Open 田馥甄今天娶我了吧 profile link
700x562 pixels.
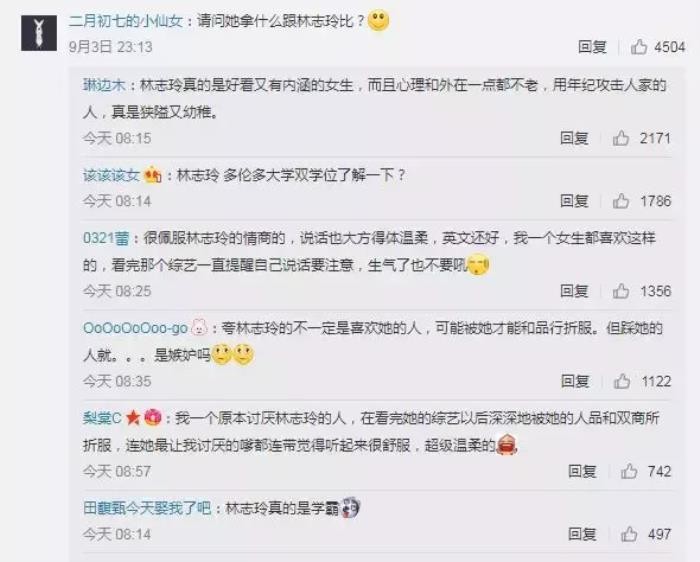coord(147,508)
